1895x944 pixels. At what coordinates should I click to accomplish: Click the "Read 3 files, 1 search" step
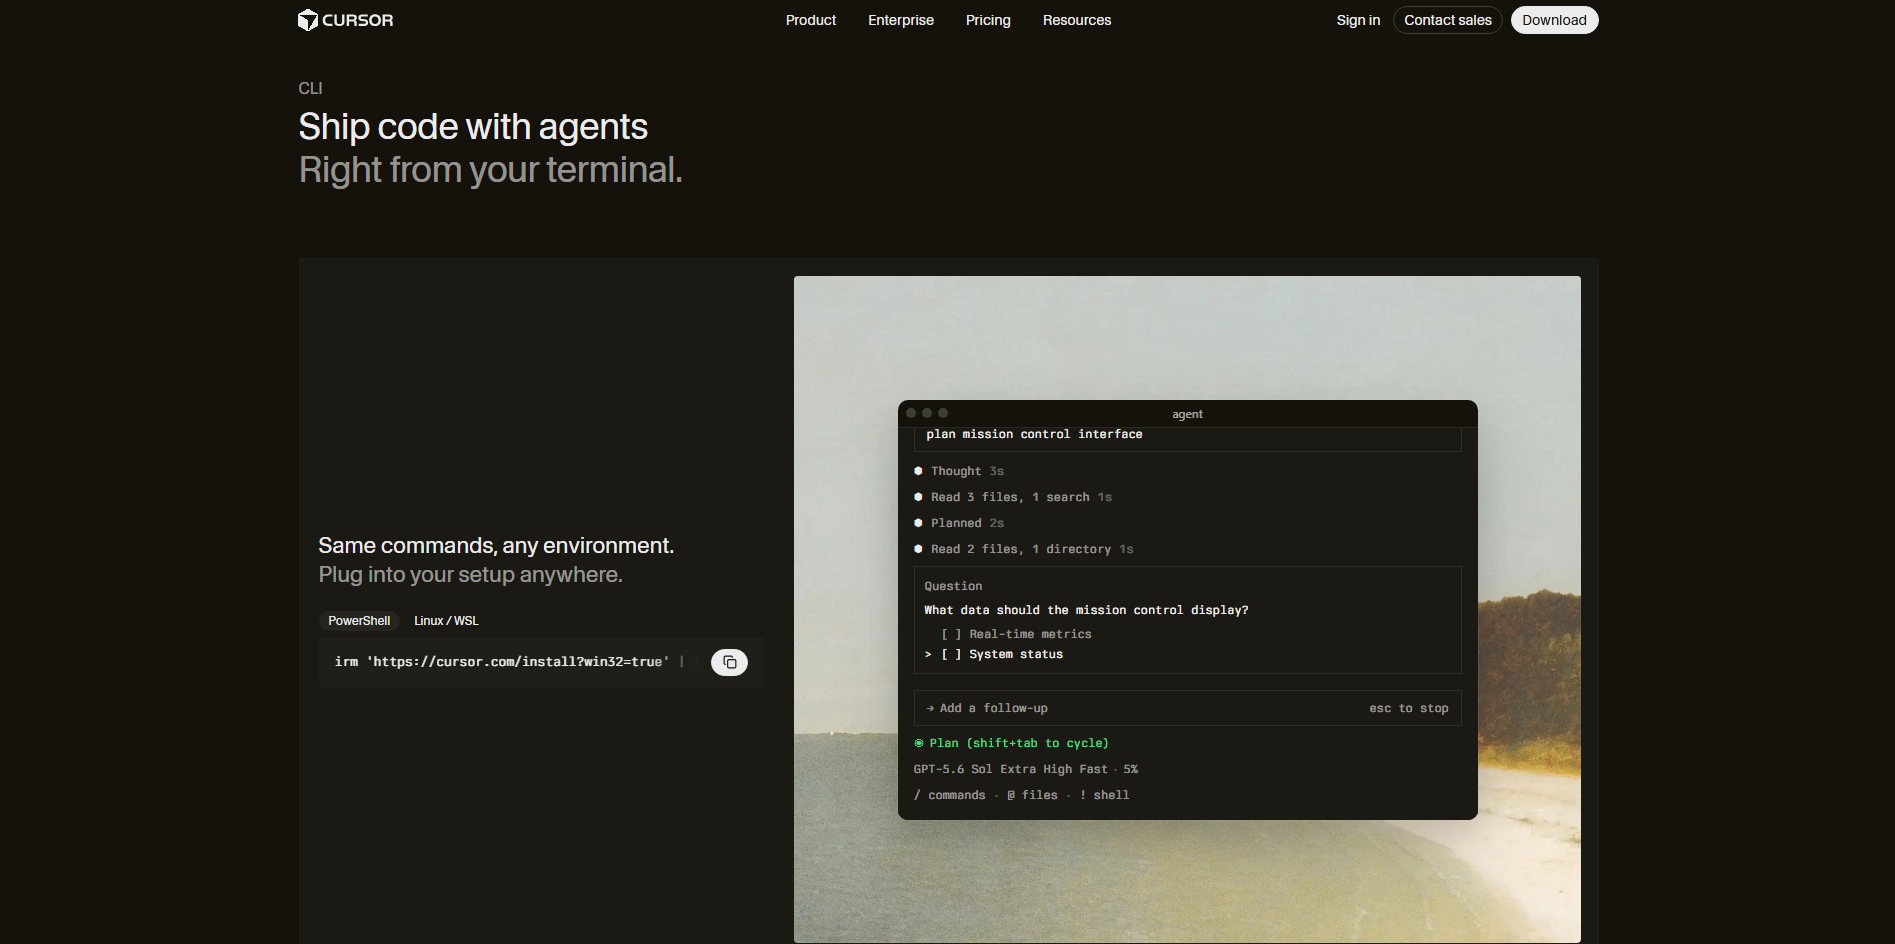point(1013,497)
